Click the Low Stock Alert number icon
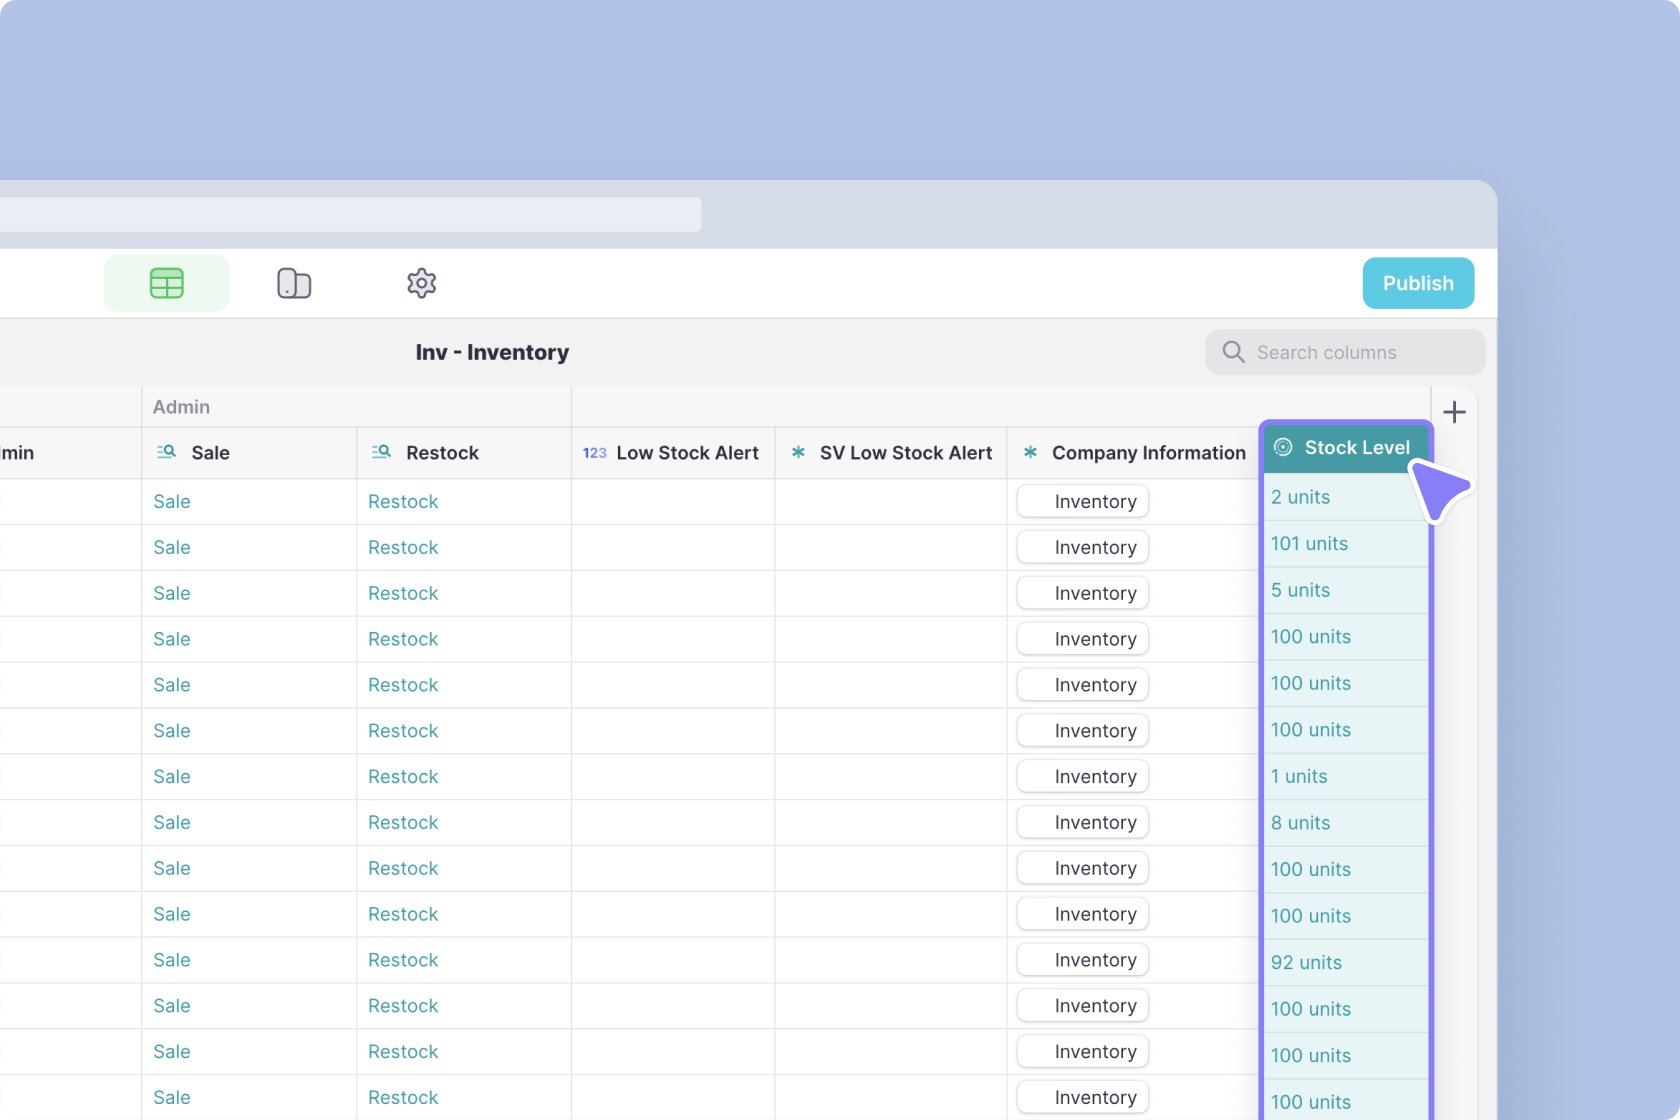The image size is (1680, 1120). [x=594, y=453]
